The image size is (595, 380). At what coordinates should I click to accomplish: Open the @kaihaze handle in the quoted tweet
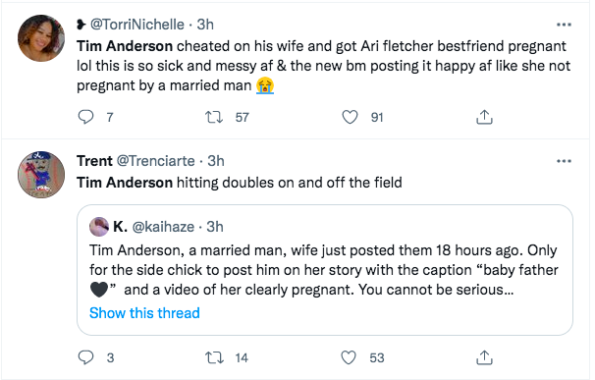tap(163, 227)
